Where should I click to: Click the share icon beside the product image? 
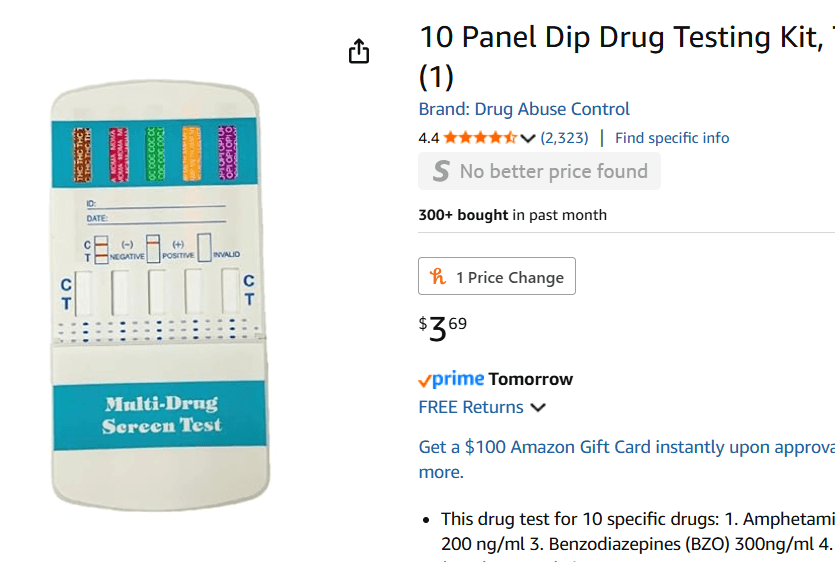click(359, 52)
